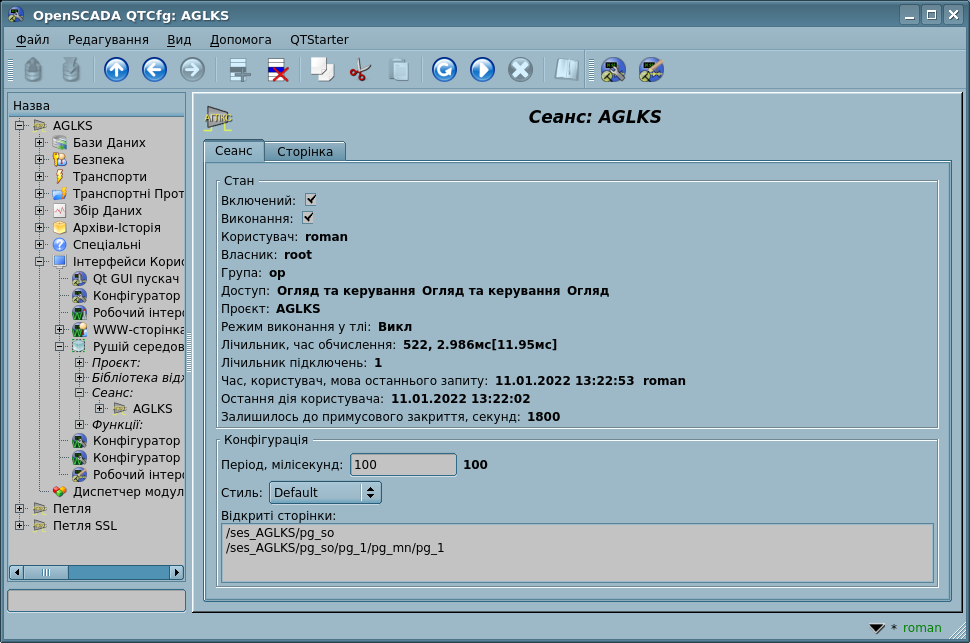This screenshot has width=970, height=643.
Task: Click the Save to DB toolbar icon
Action: click(x=71, y=70)
